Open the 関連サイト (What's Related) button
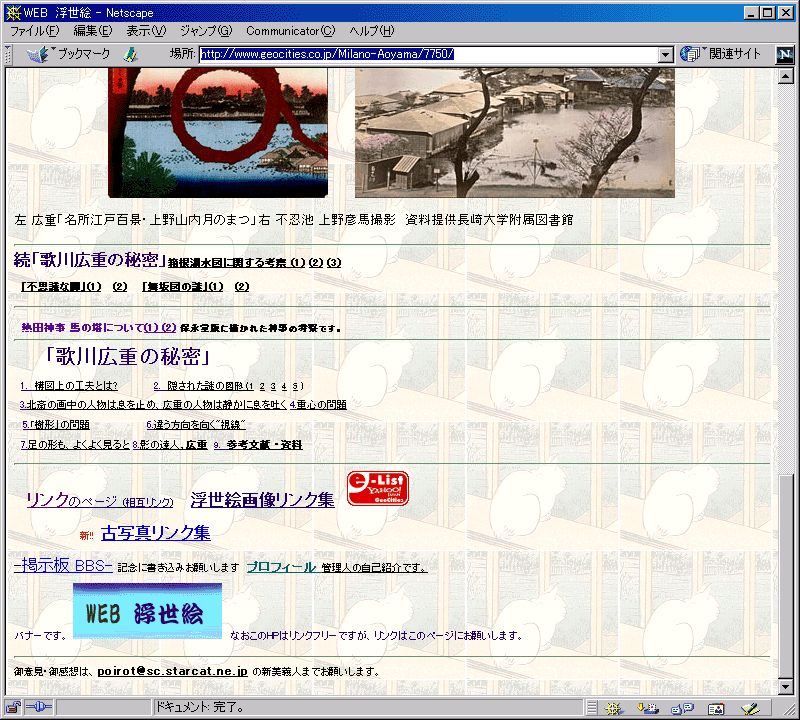800x720 pixels. tap(720, 54)
